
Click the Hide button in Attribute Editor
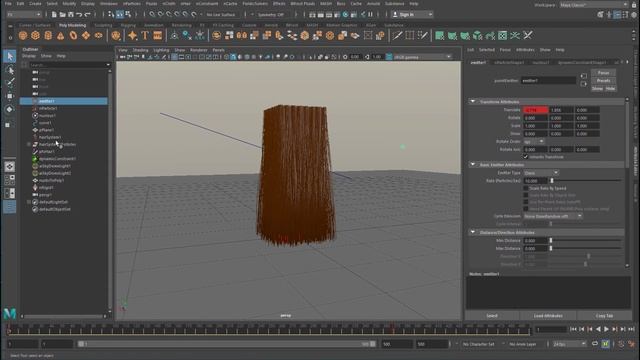(x=610, y=89)
